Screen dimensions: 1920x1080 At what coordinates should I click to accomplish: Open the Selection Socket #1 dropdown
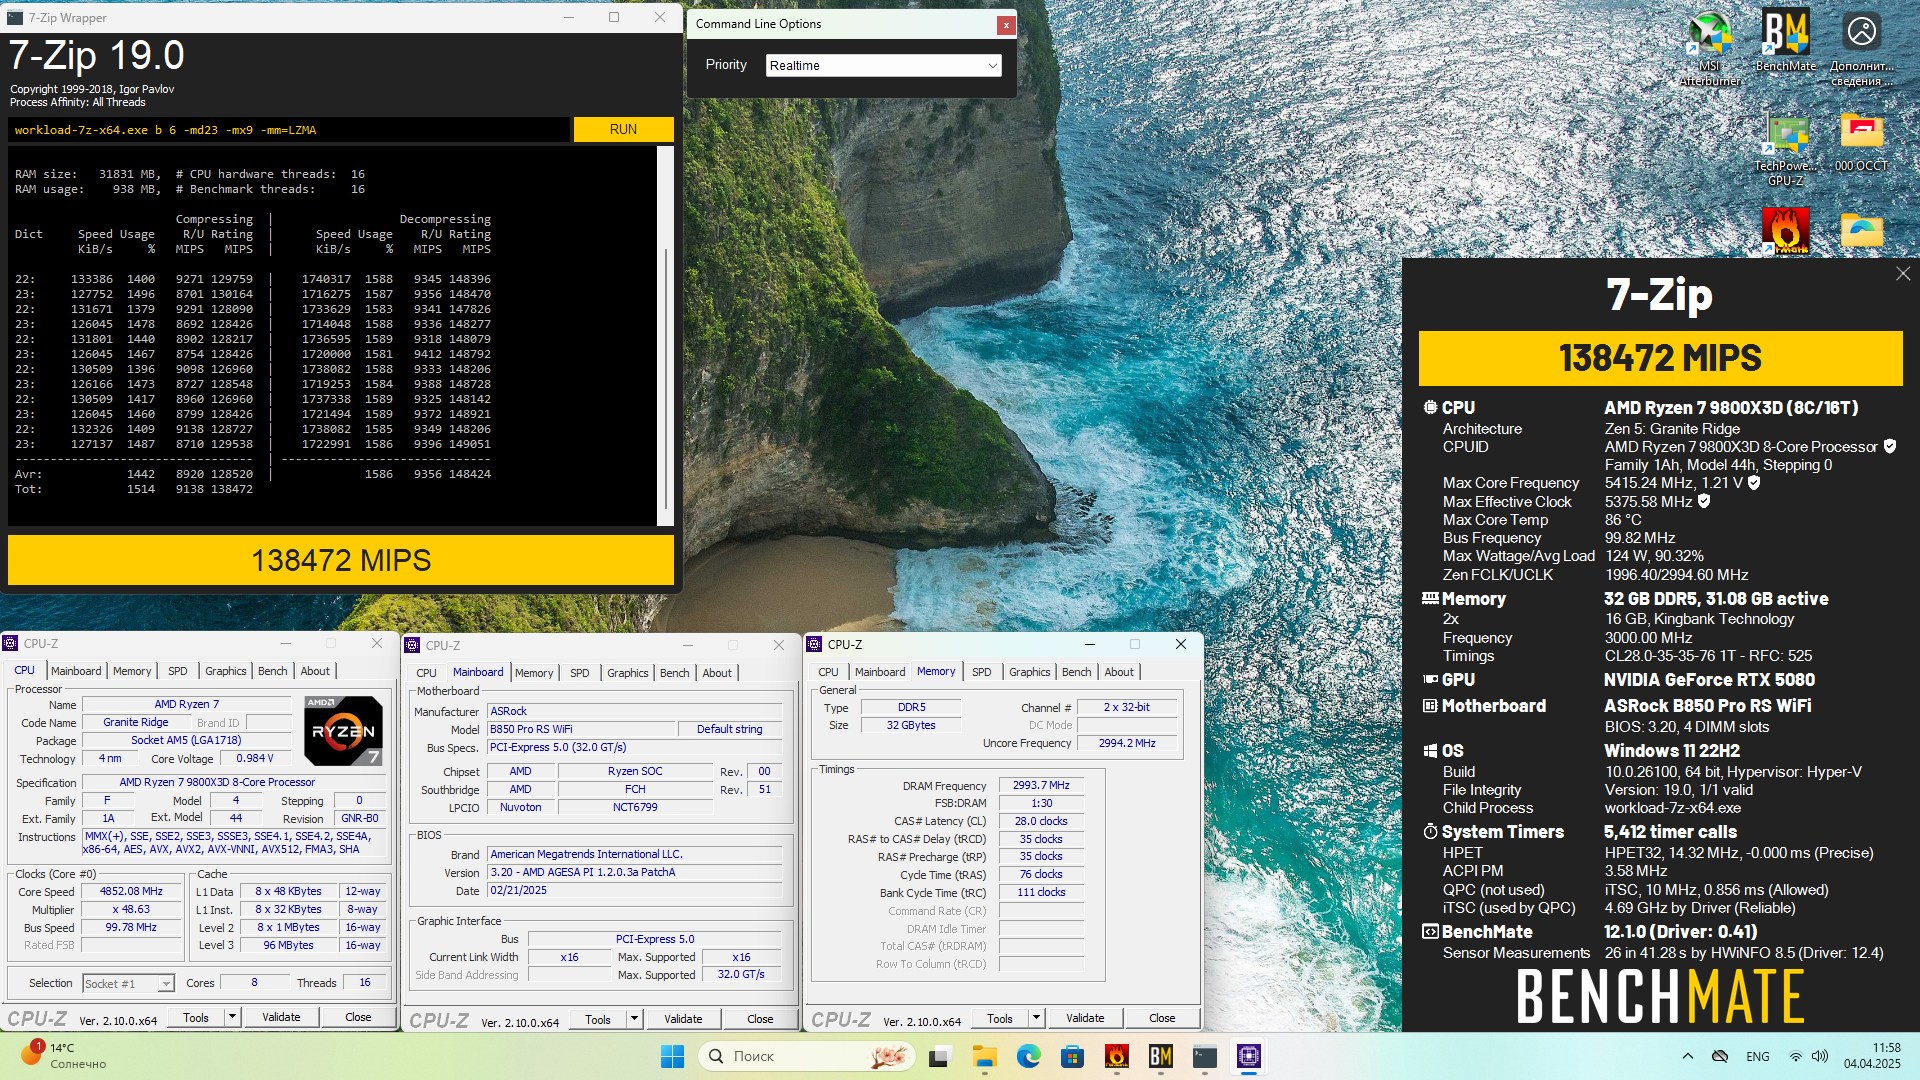coord(128,984)
